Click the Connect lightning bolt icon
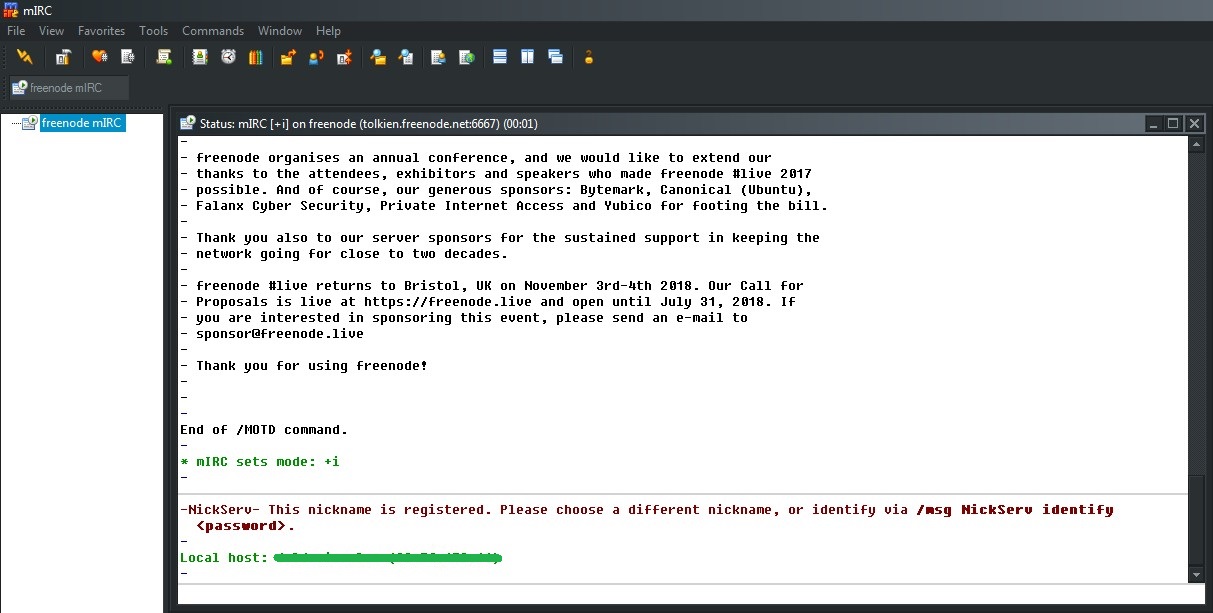Screen dimensions: 1213x613 [25, 57]
